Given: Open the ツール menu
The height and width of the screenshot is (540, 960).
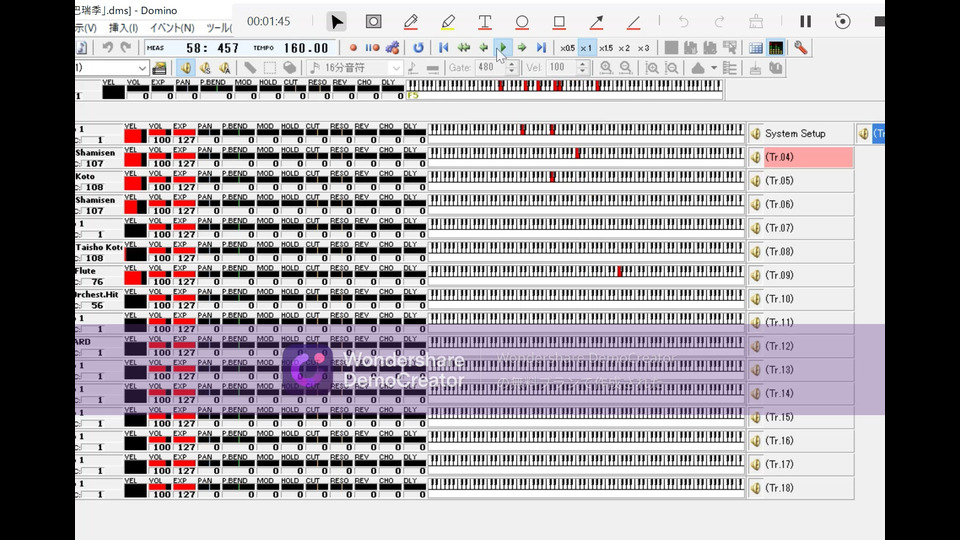Looking at the screenshot, I should tap(219, 28).
